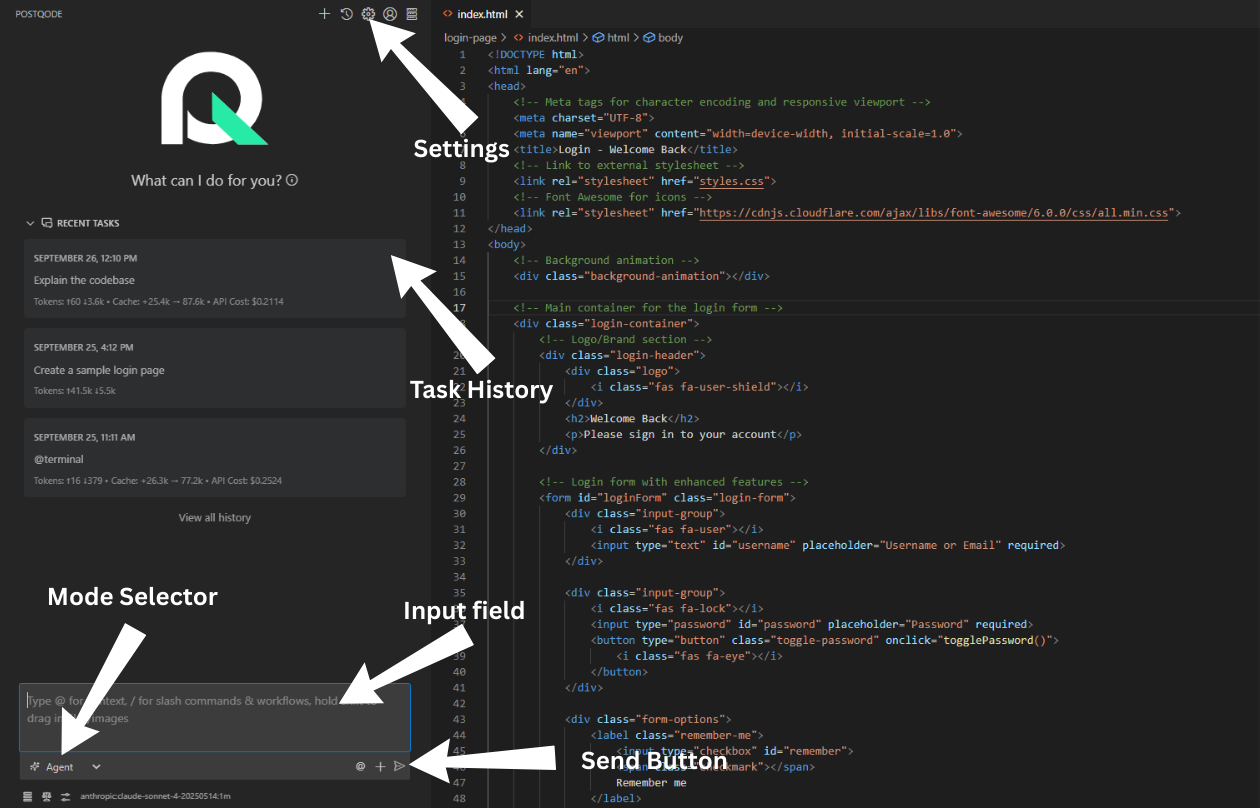The height and width of the screenshot is (809, 1260).
Task: Open the 'Explain the codebase' recent task
Action: pos(215,280)
